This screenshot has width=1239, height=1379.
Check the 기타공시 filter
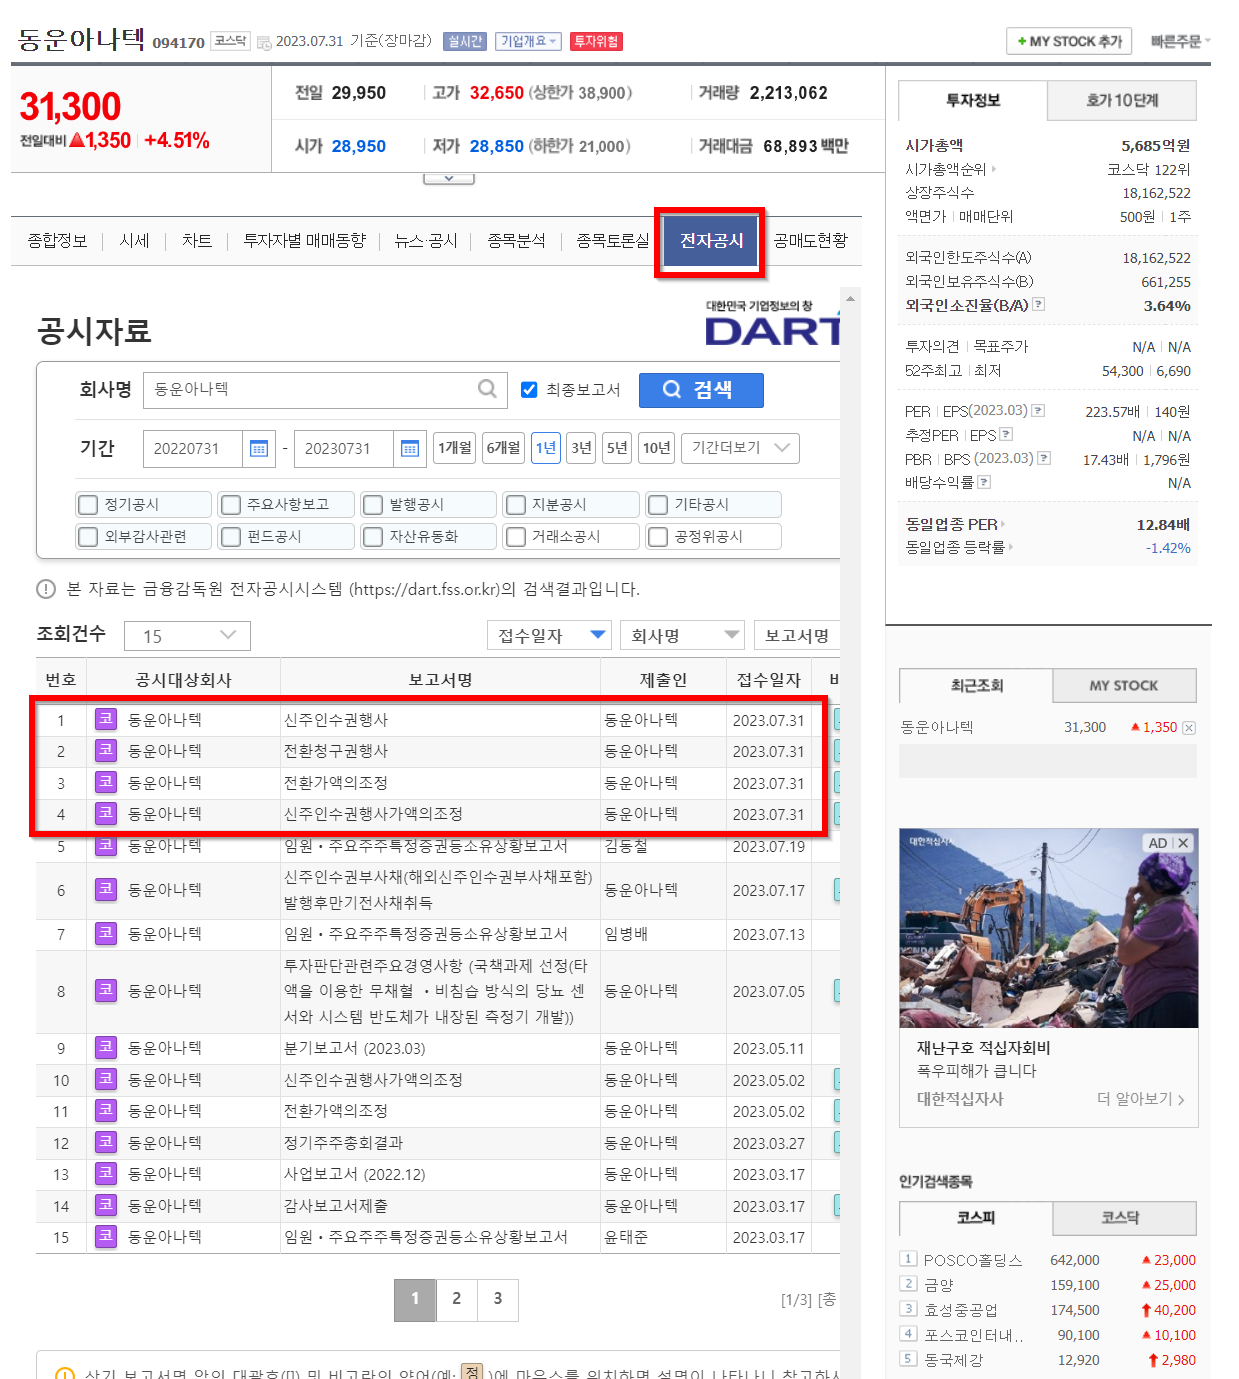tap(658, 505)
